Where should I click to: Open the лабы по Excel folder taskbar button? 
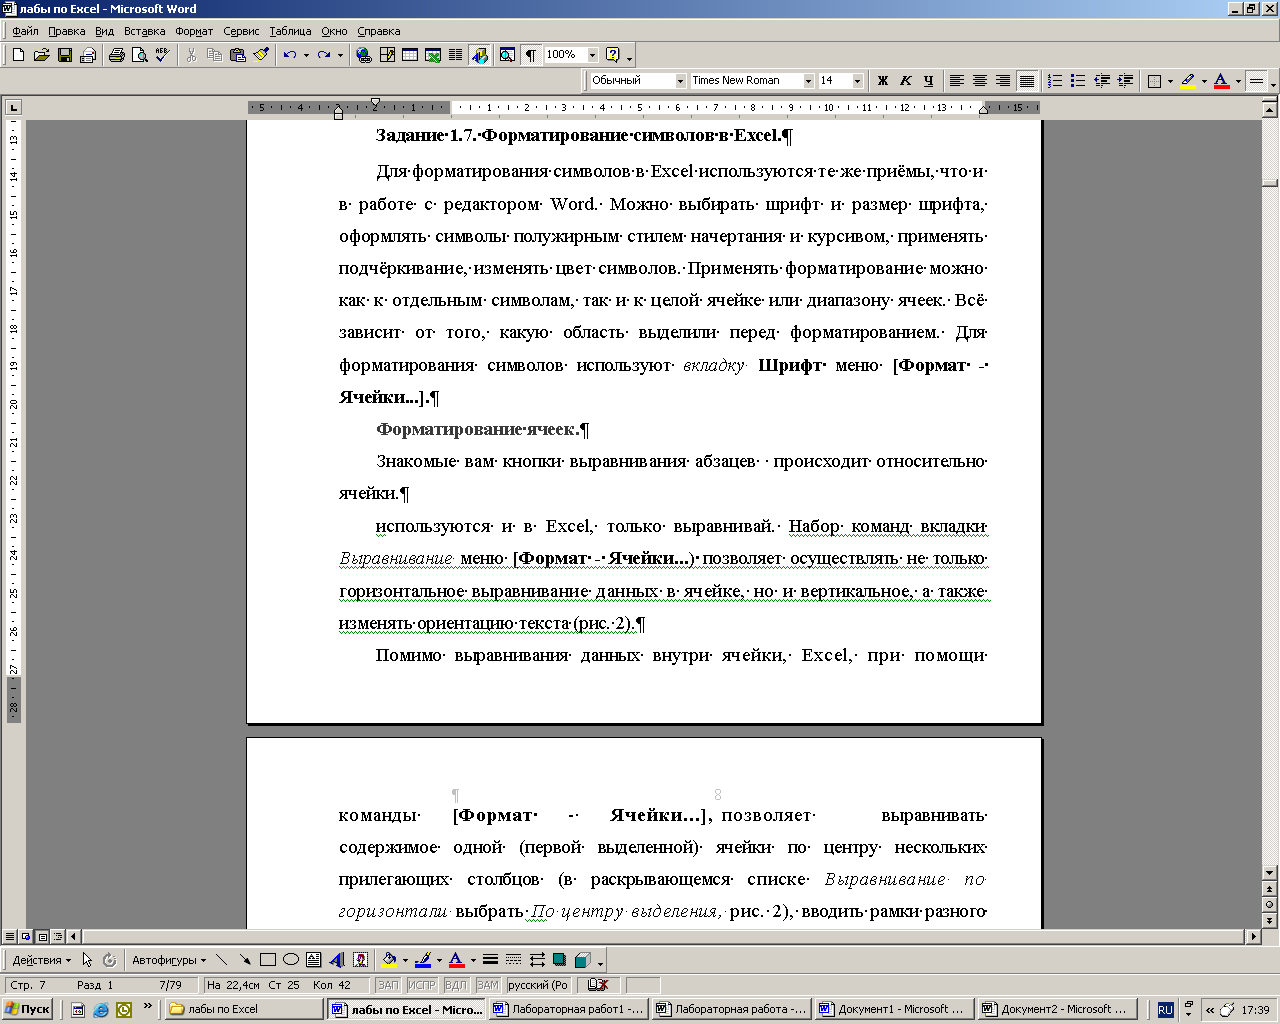tap(243, 1010)
